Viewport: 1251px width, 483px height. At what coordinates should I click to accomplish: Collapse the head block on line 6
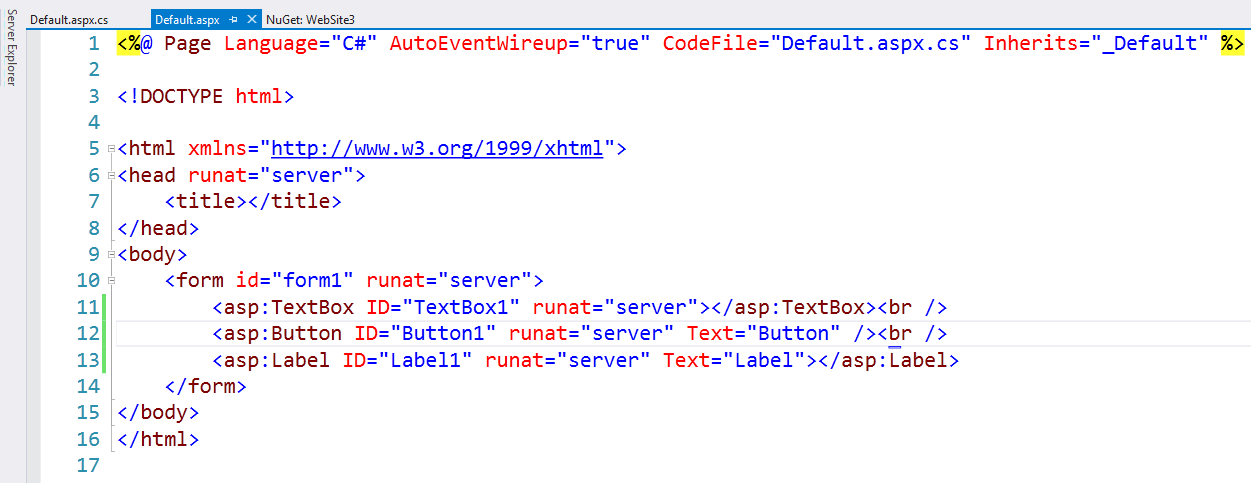point(110,176)
